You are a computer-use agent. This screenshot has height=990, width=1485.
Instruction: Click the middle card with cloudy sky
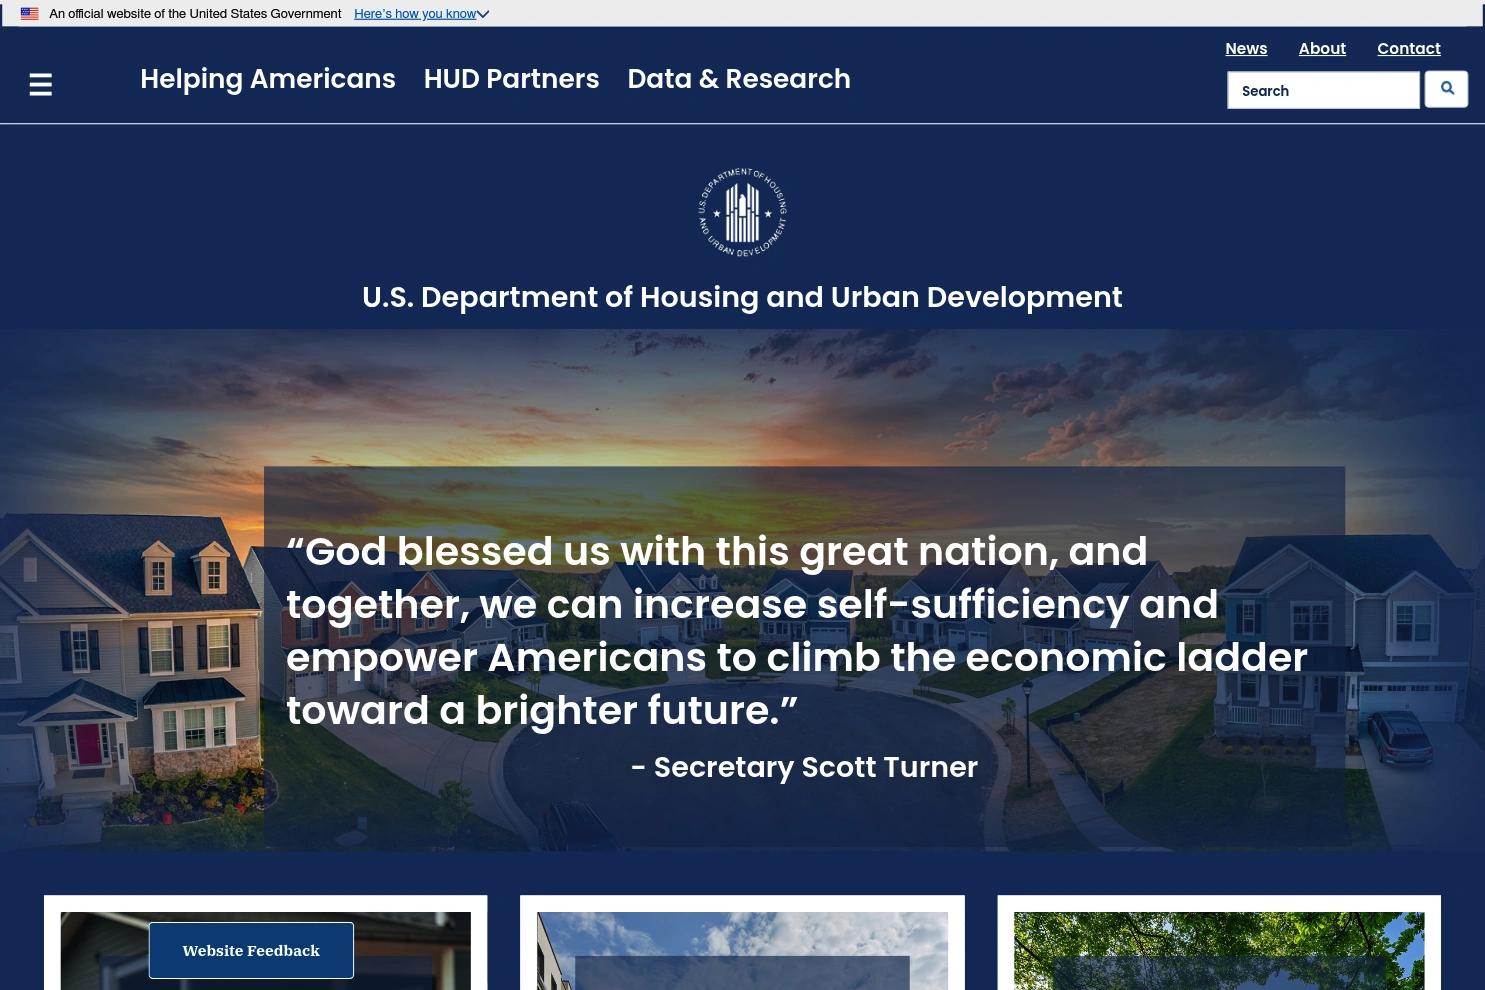pyautogui.click(x=742, y=951)
